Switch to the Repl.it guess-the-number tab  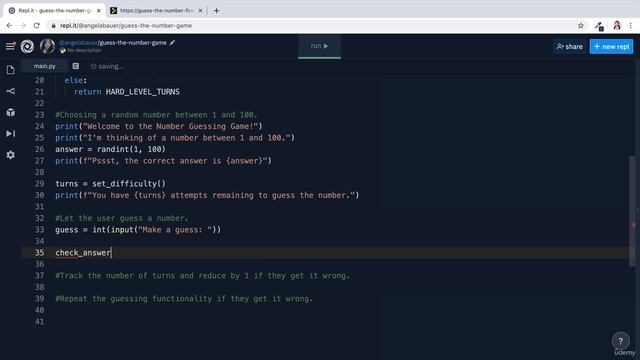54,11
